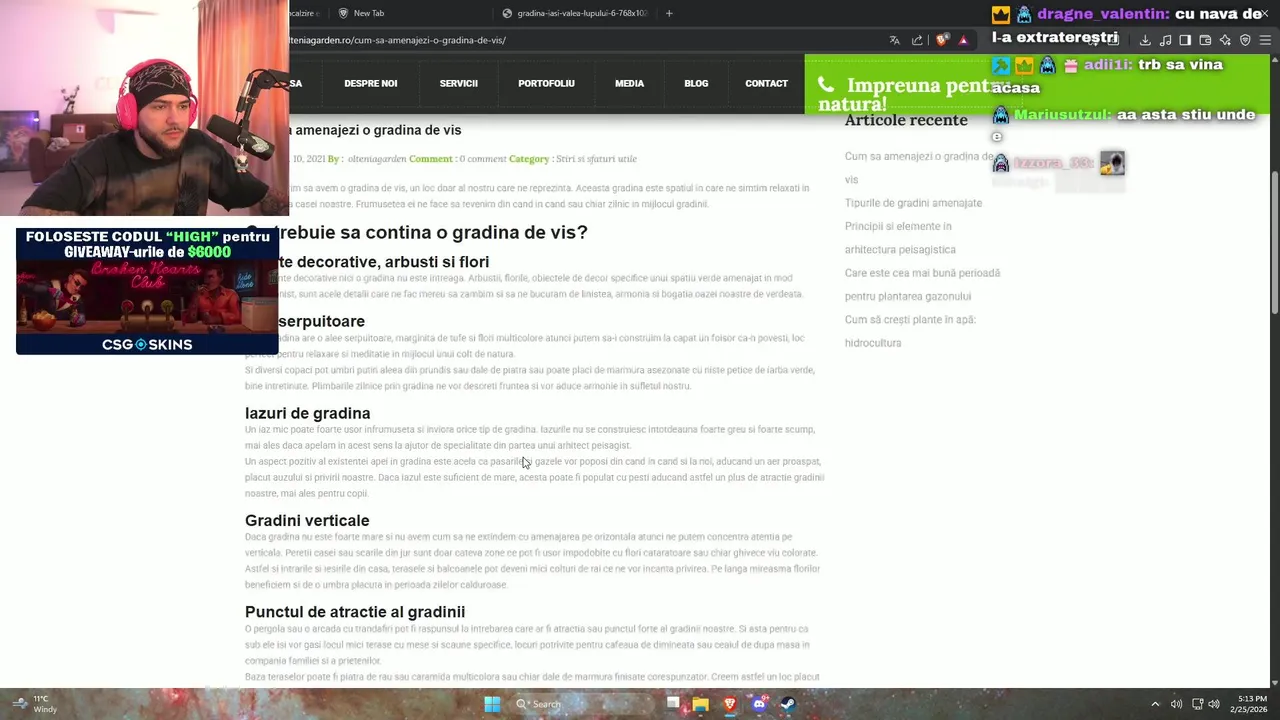Open MEDIA menu item

click(x=629, y=83)
